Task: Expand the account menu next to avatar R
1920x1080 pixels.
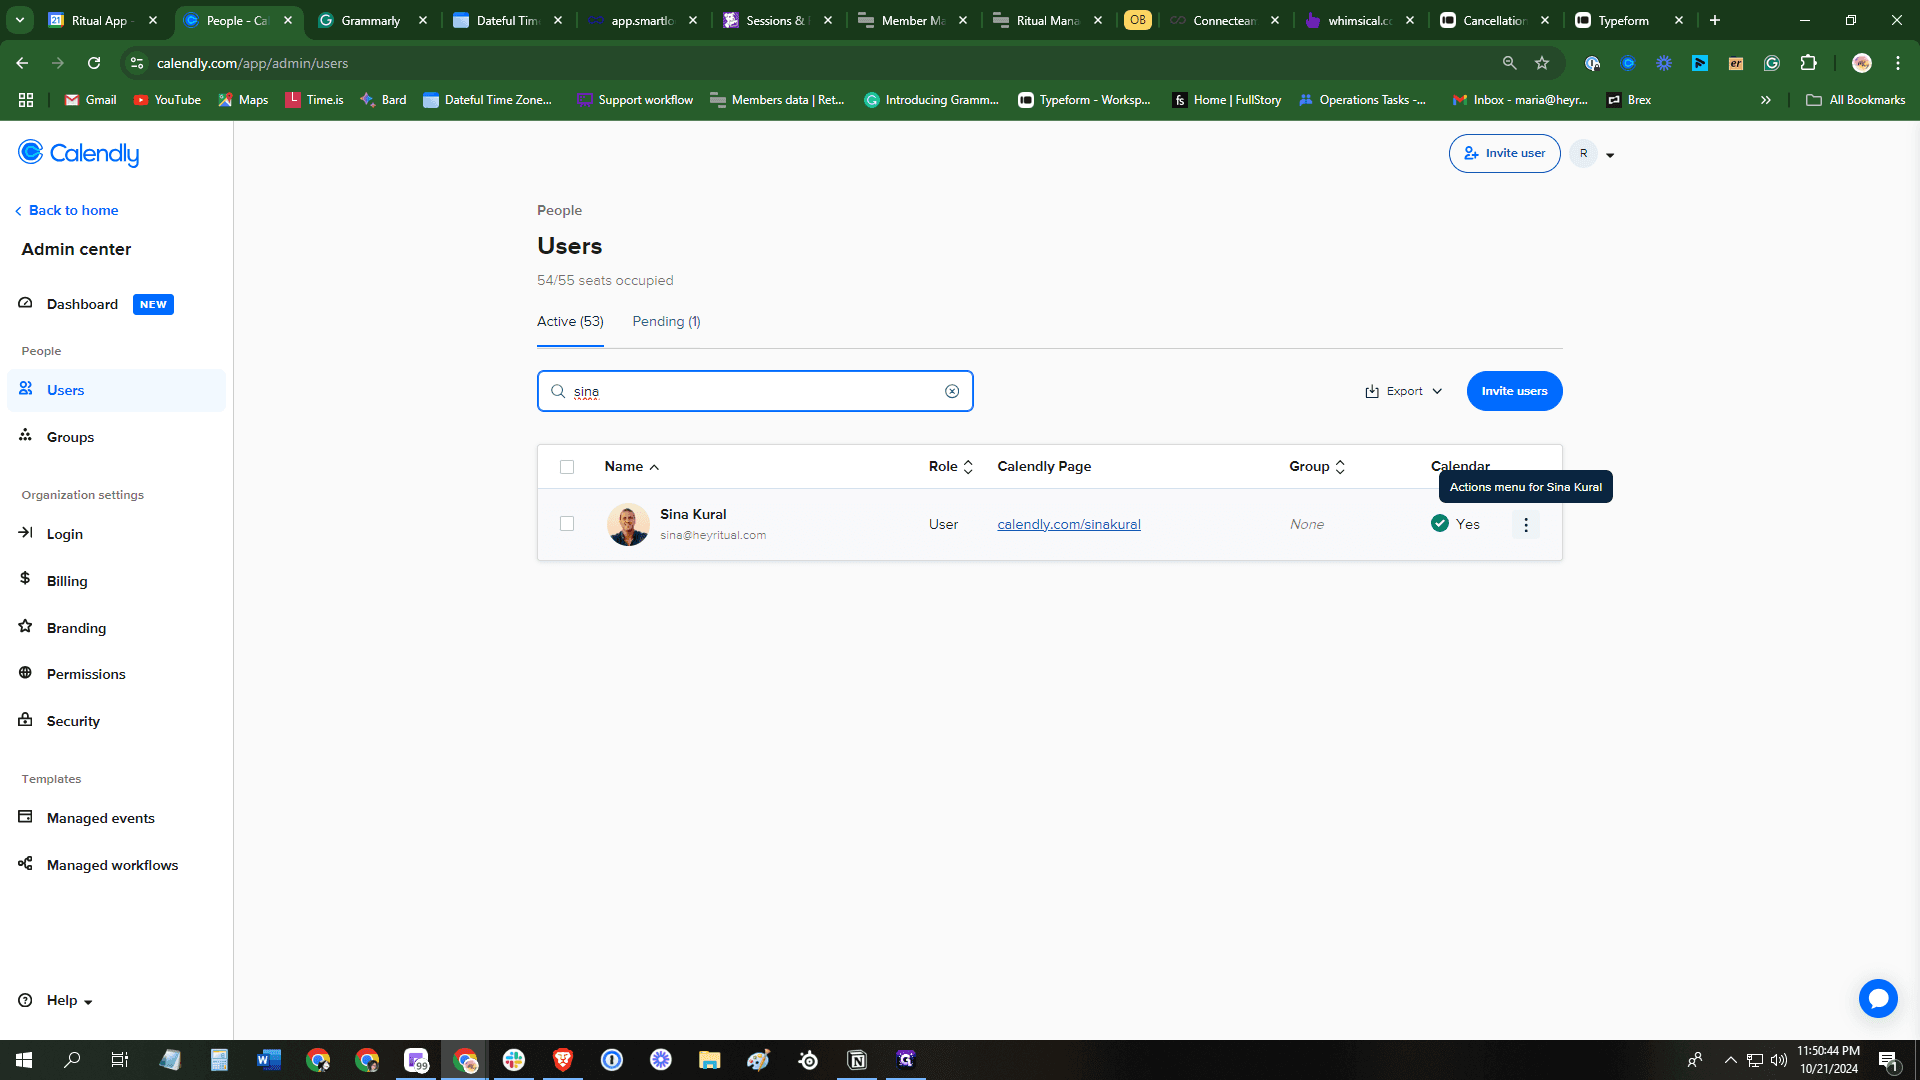Action: [1610, 155]
